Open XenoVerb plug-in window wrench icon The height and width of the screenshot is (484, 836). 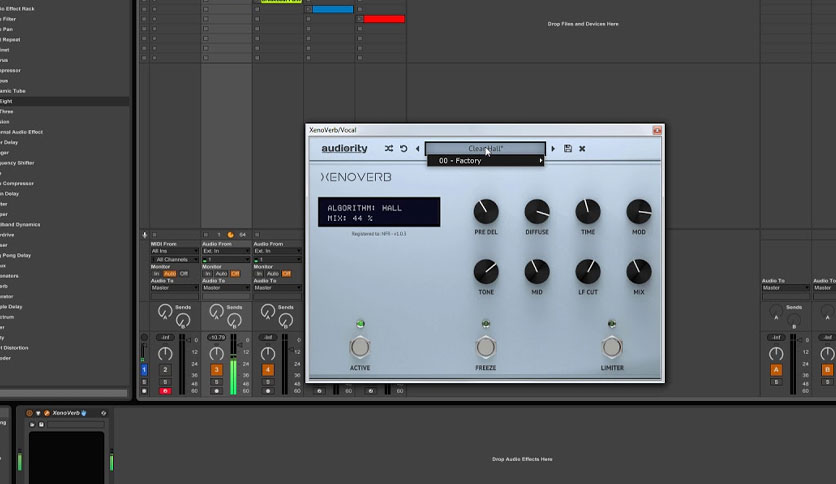[x=46, y=413]
